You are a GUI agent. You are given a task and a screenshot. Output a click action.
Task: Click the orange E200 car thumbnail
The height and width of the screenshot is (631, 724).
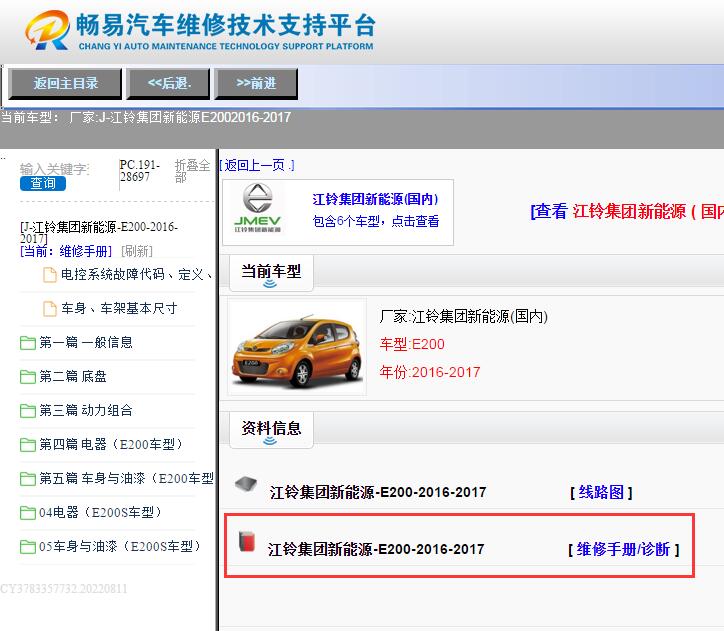click(297, 347)
